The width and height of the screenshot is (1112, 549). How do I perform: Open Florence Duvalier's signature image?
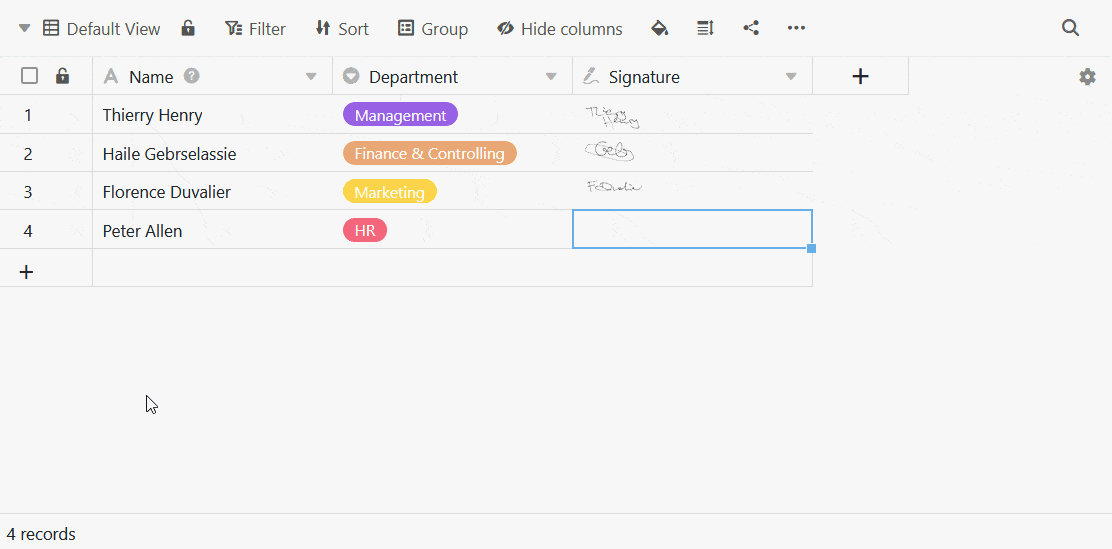coord(613,187)
